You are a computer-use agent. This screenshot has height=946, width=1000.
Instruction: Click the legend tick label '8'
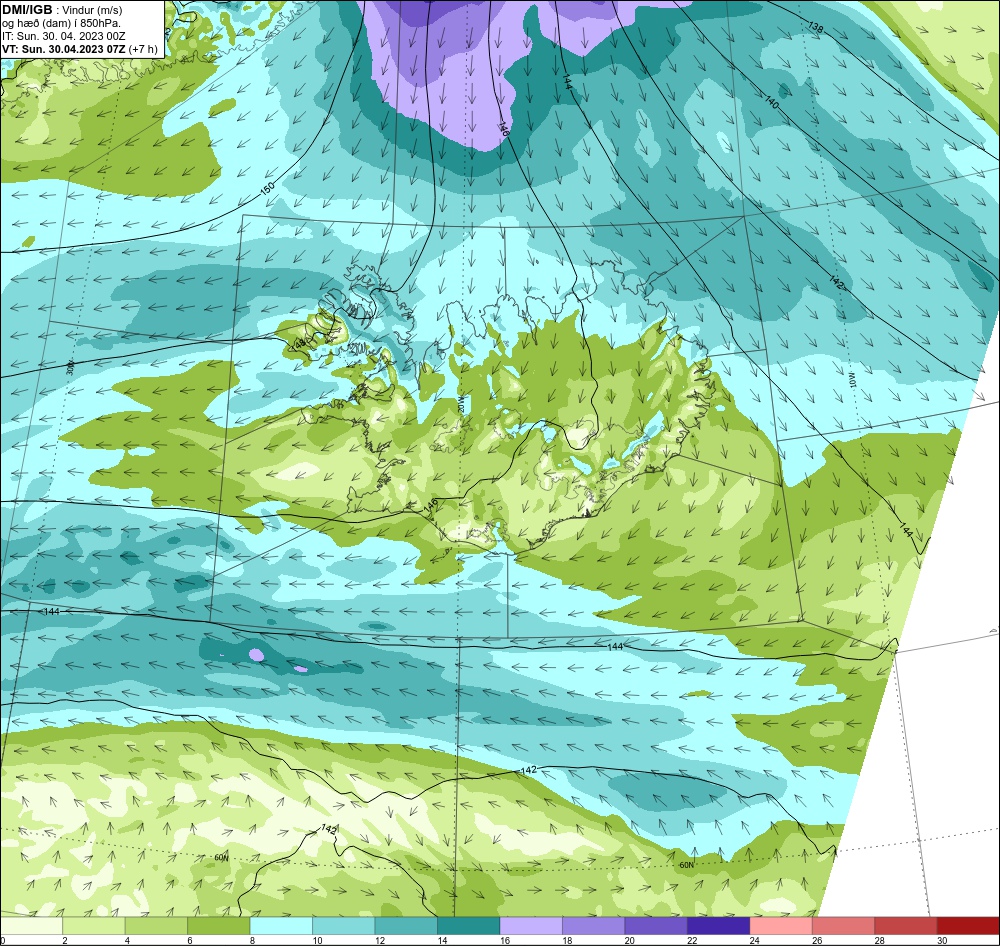coord(252,940)
